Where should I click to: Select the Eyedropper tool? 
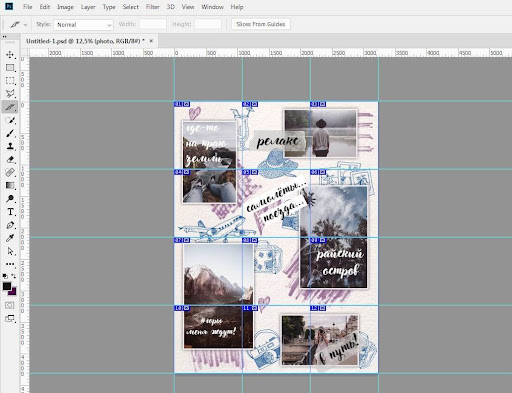click(x=10, y=238)
